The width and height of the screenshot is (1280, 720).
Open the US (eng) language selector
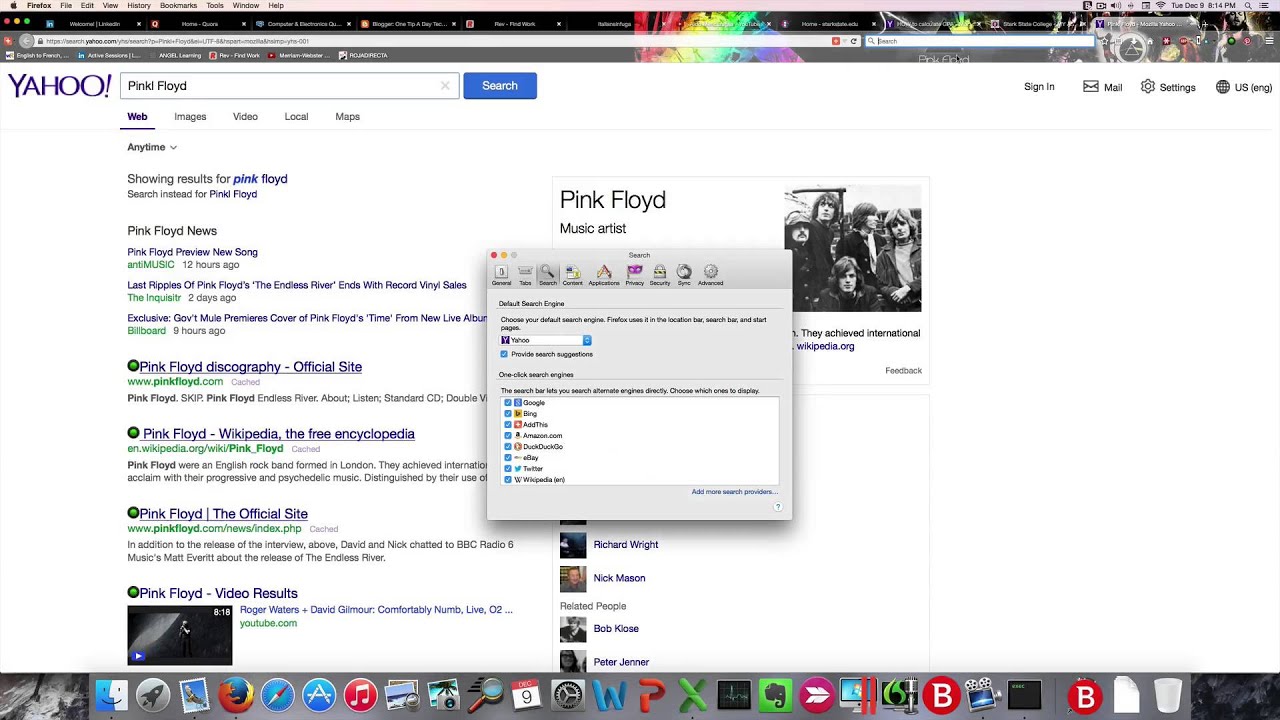coord(1245,87)
